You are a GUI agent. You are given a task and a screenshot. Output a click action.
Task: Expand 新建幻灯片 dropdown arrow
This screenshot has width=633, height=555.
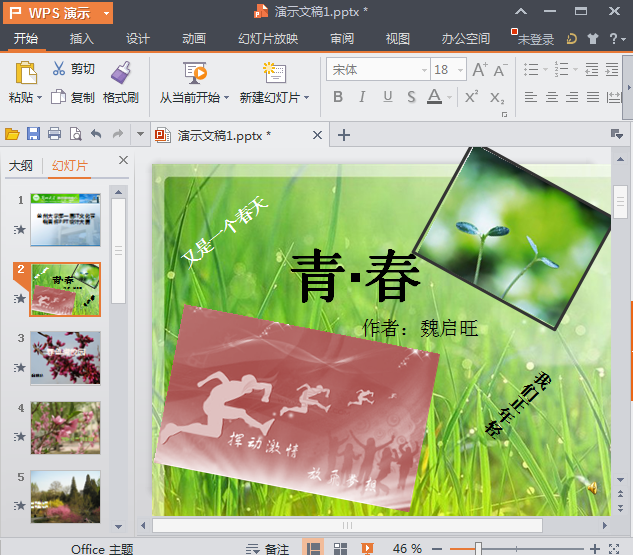tap(306, 97)
